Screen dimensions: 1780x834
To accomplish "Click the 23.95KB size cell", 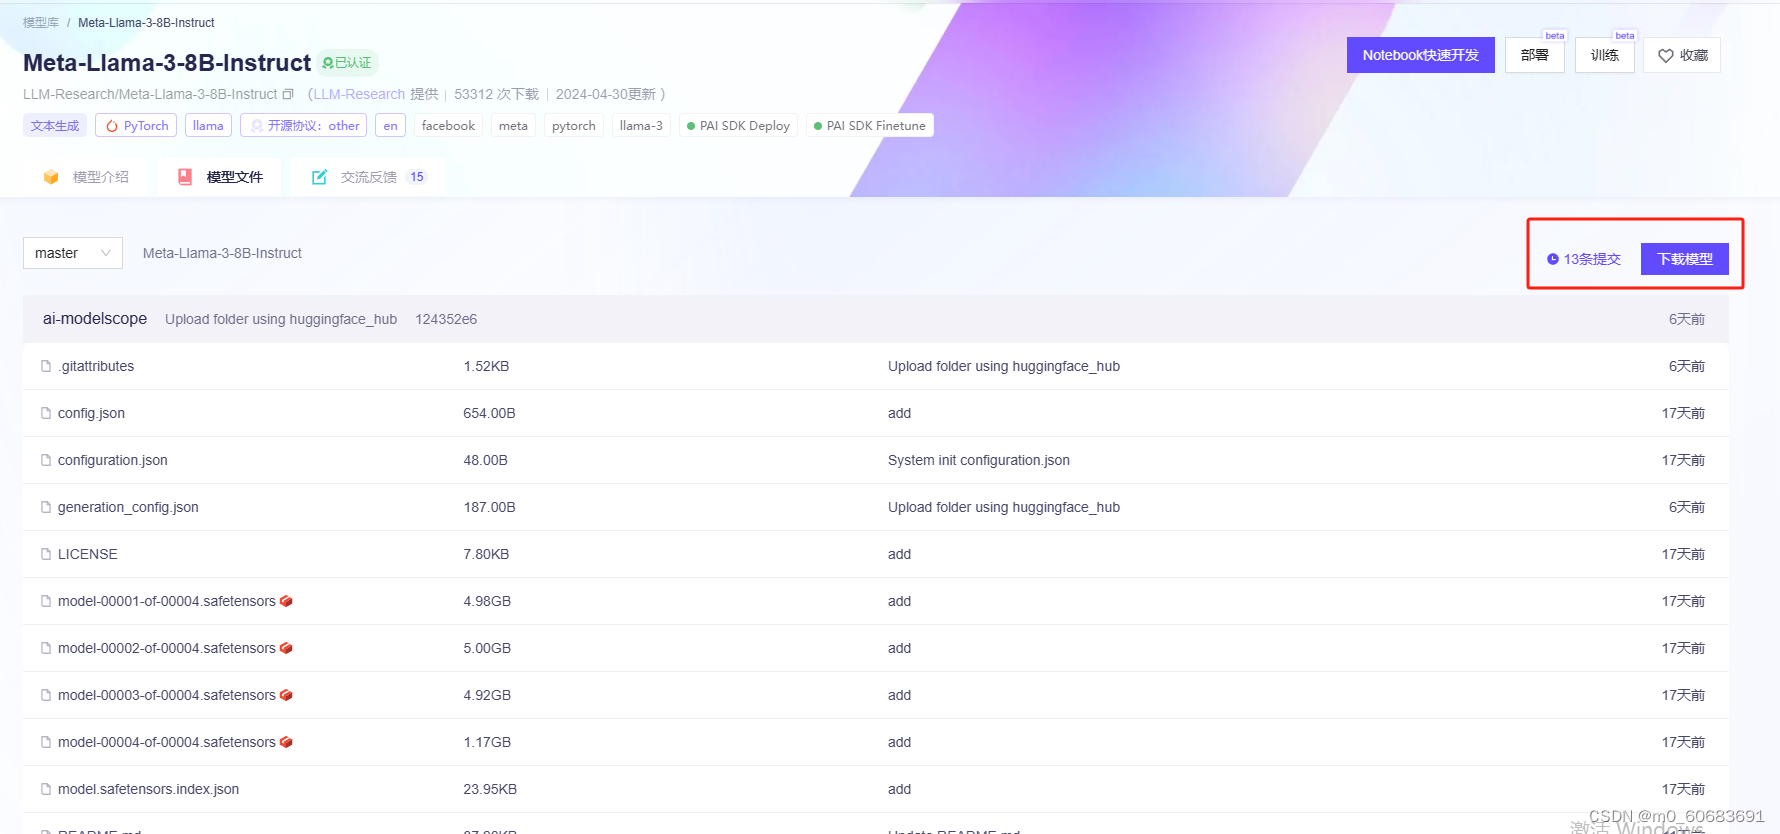I will (490, 789).
